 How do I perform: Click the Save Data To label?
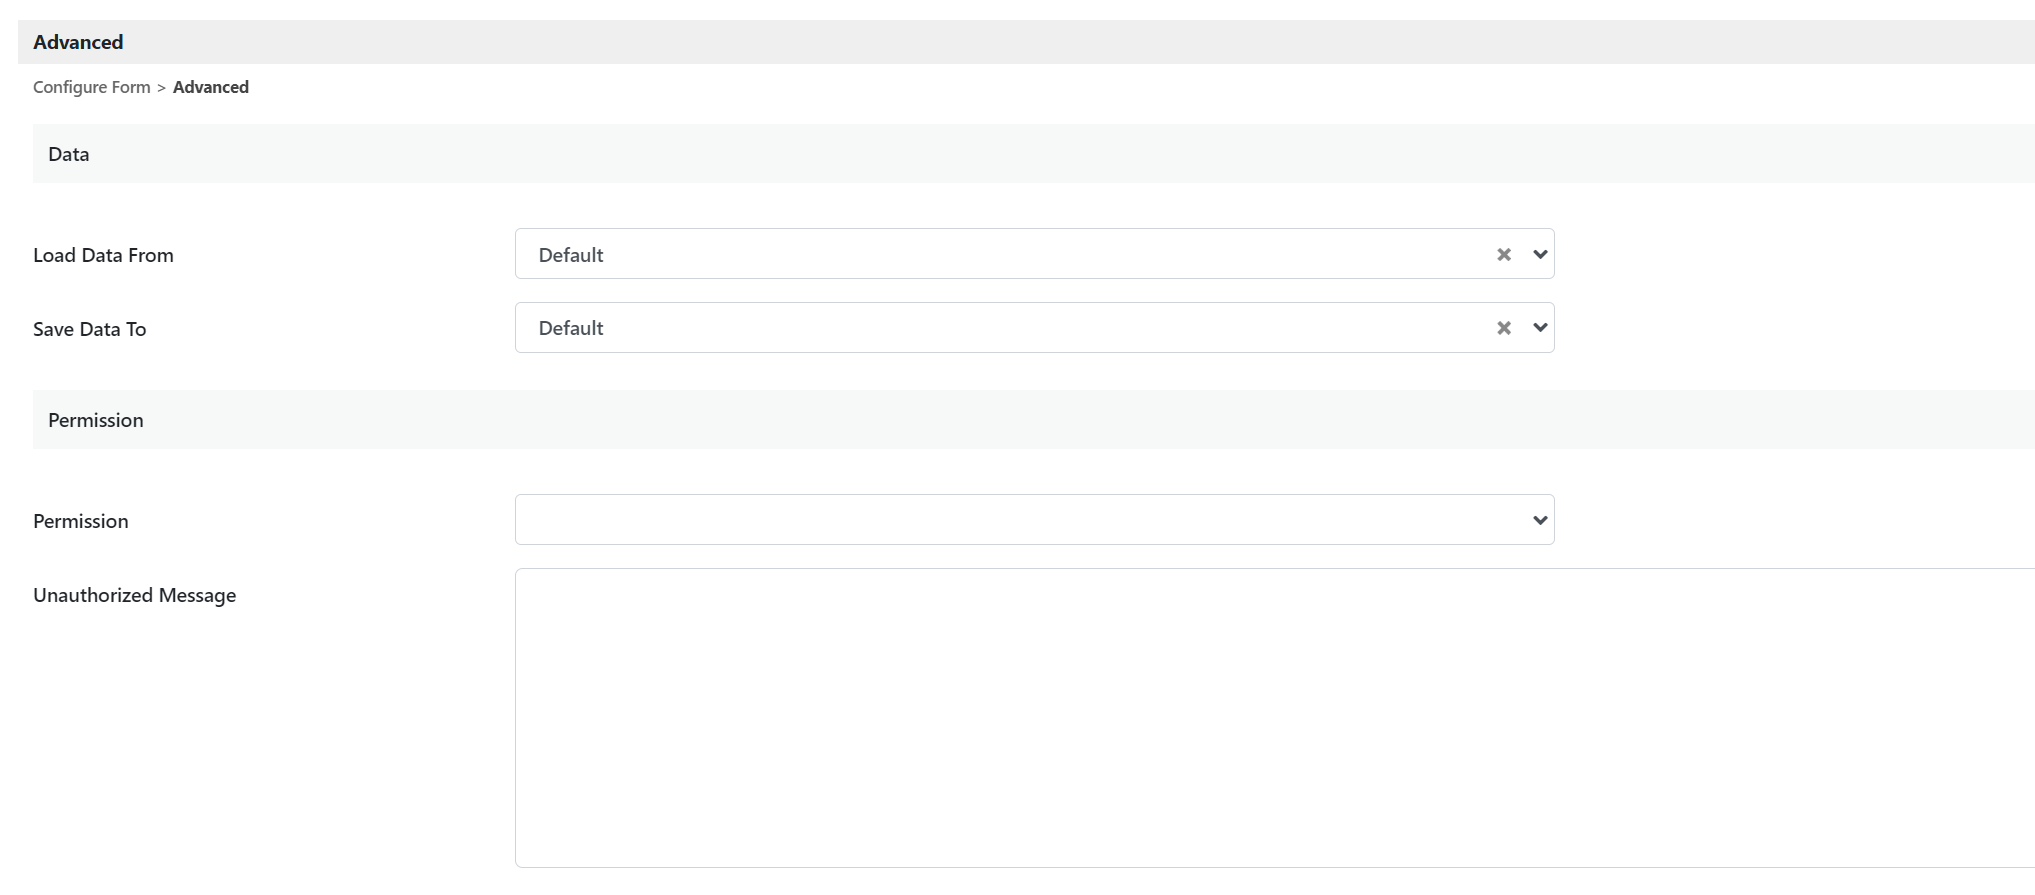tap(89, 329)
